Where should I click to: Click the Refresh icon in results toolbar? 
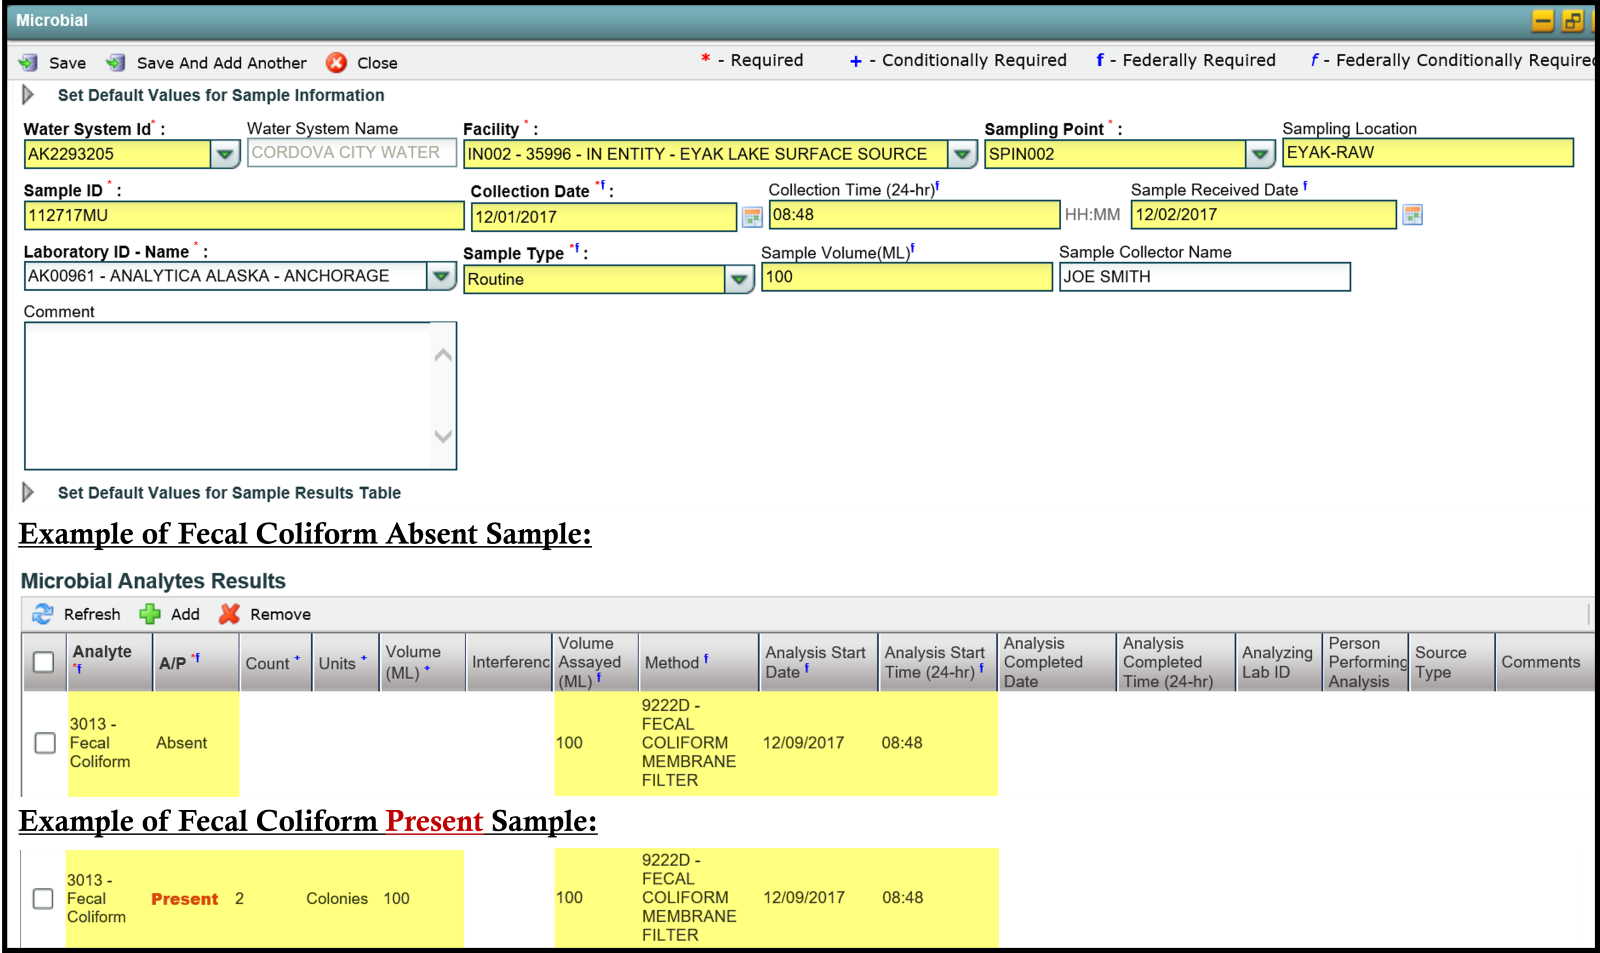click(x=43, y=614)
